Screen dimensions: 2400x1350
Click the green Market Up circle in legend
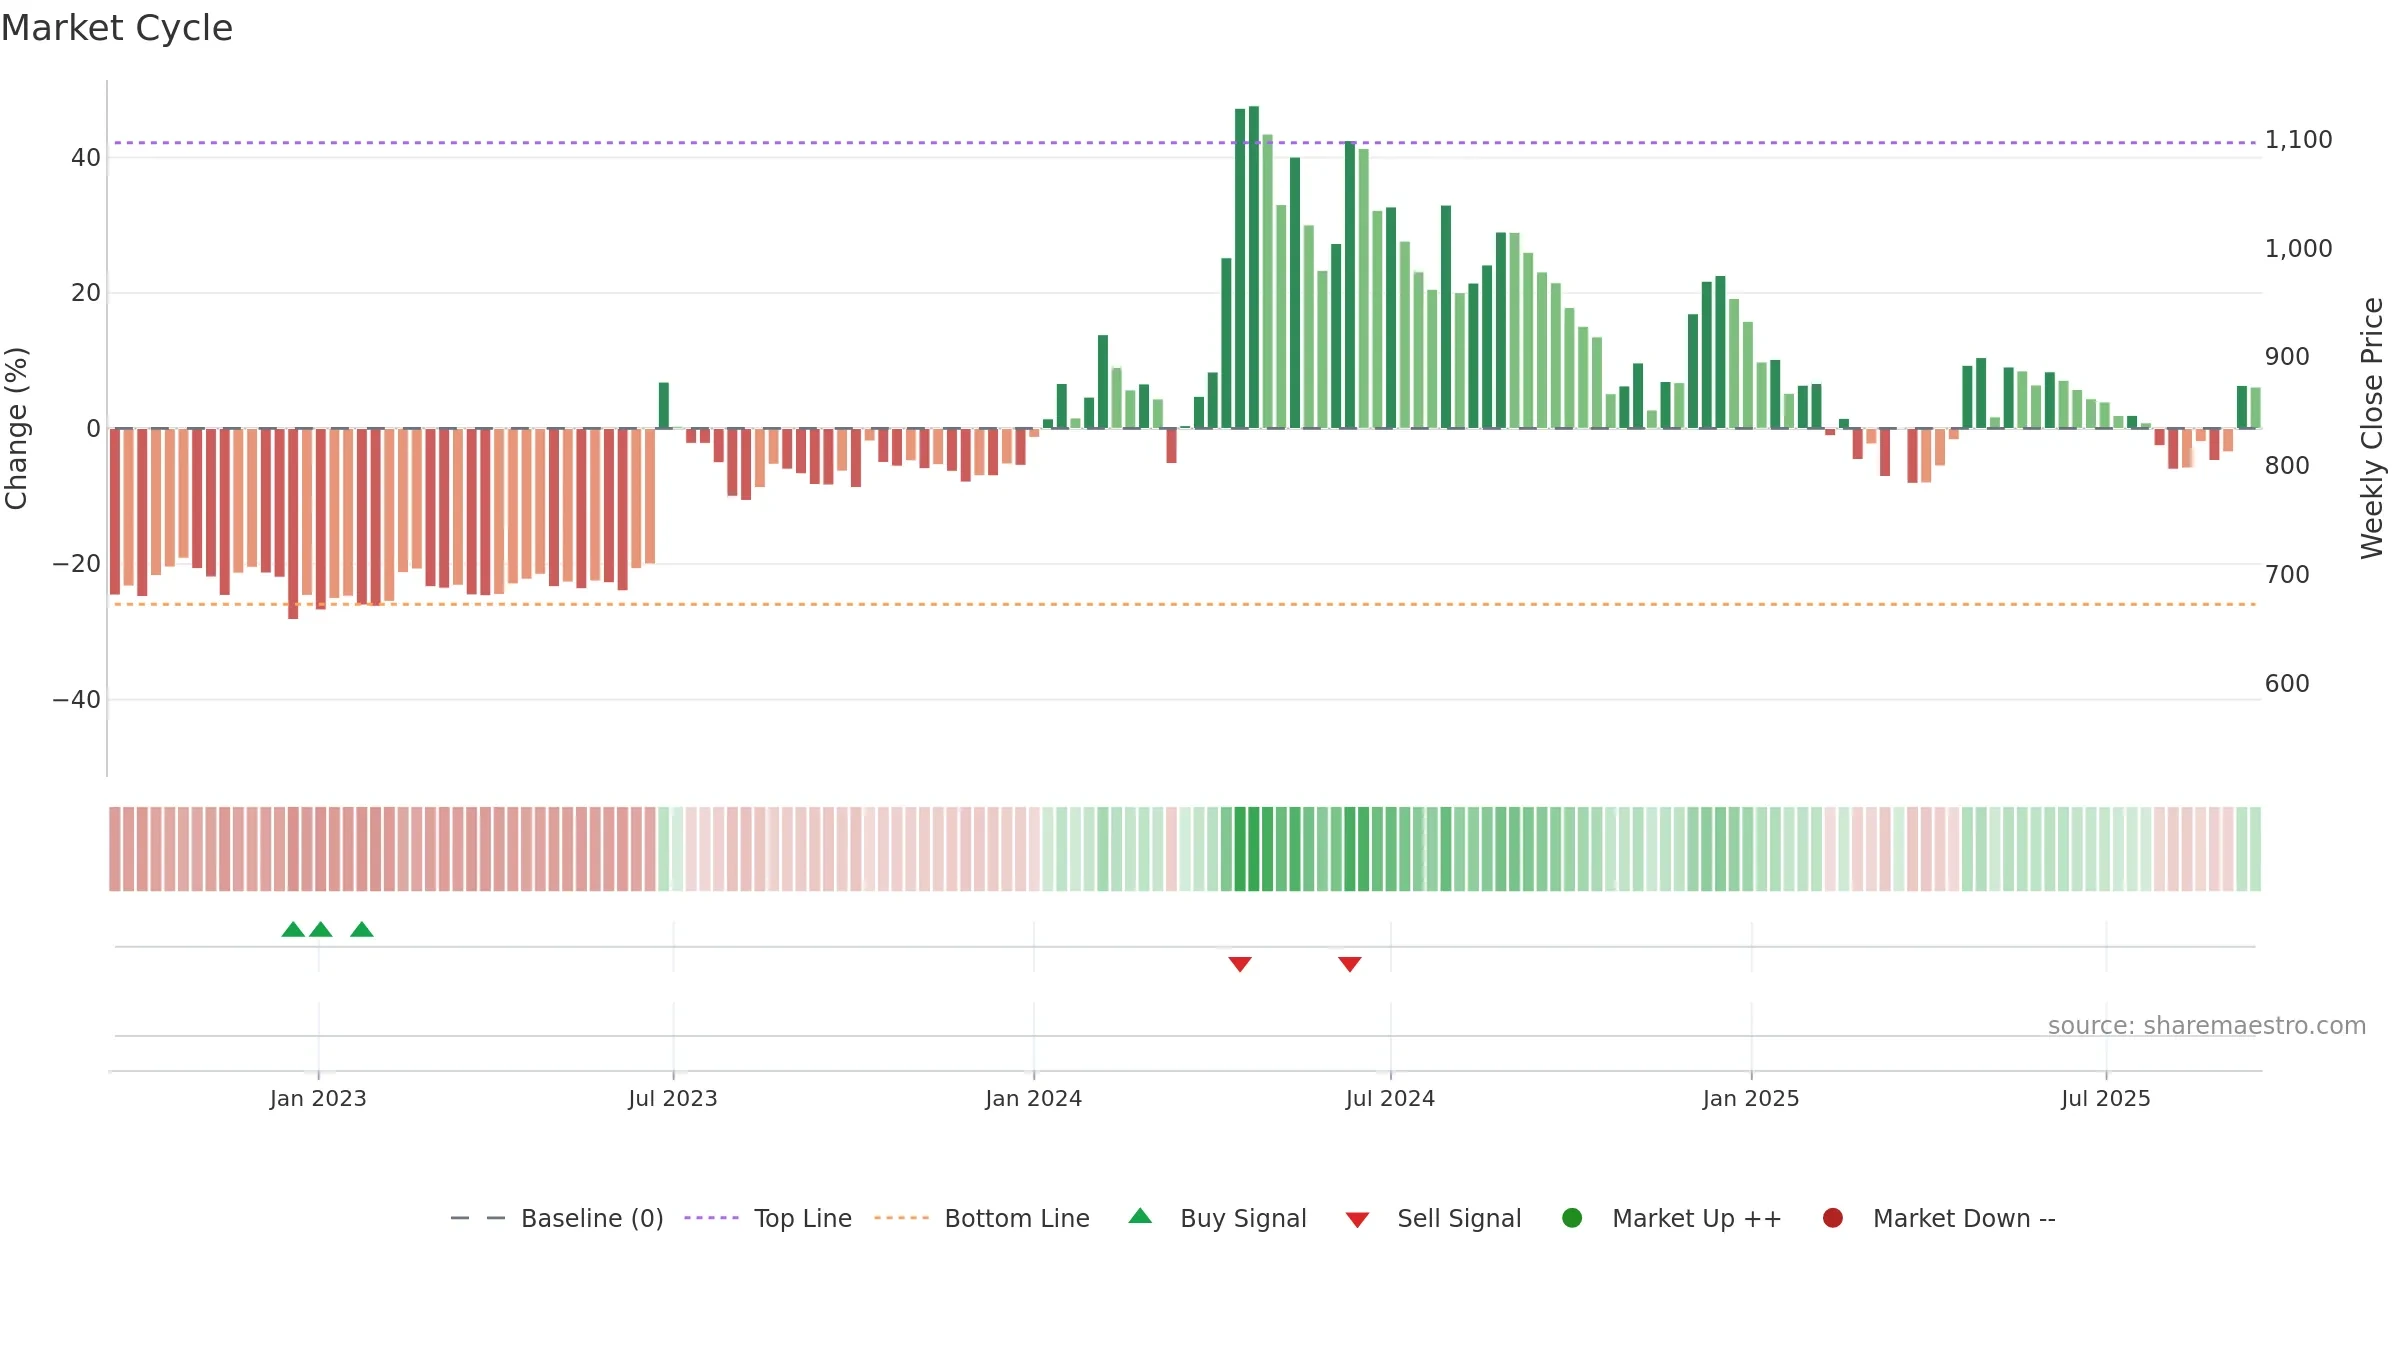point(1572,1218)
